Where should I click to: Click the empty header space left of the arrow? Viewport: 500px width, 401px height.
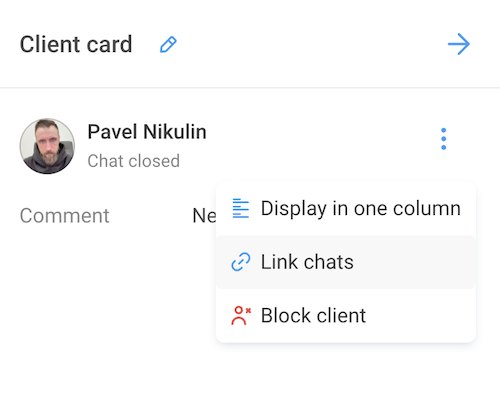pyautogui.click(x=310, y=44)
